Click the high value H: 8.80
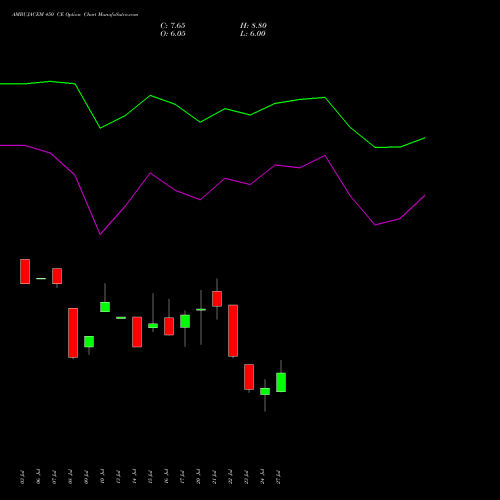This screenshot has width=500, height=500. [x=253, y=26]
